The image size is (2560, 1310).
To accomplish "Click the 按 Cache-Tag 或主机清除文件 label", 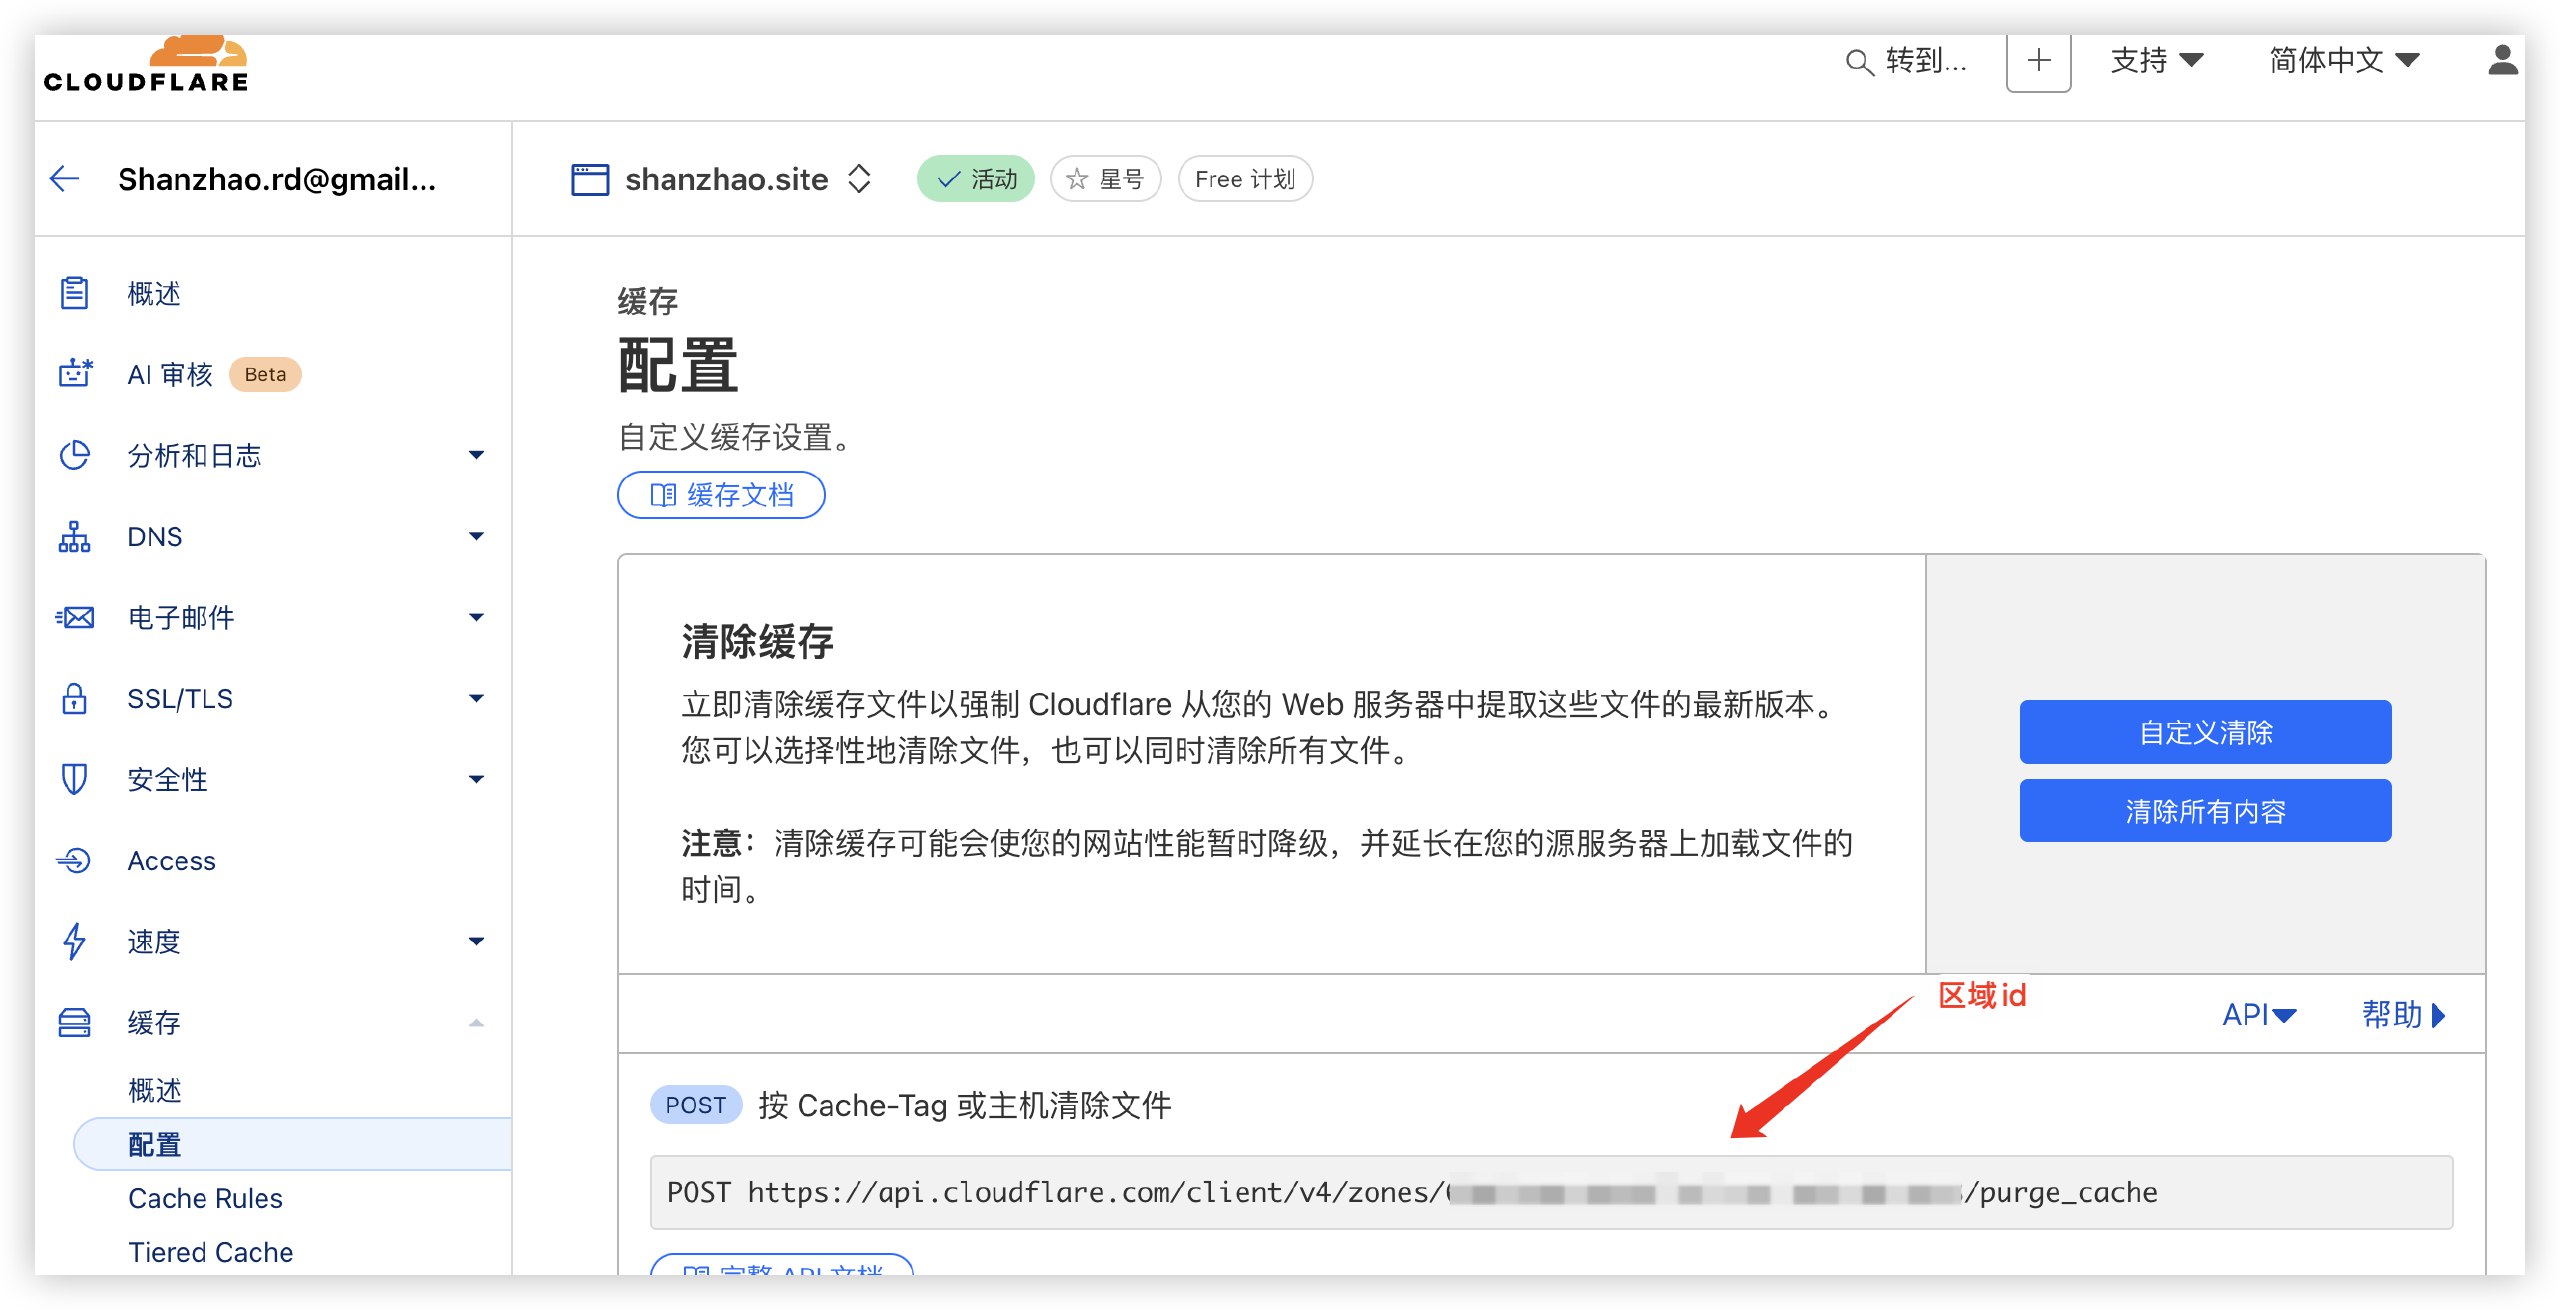I will [965, 1105].
